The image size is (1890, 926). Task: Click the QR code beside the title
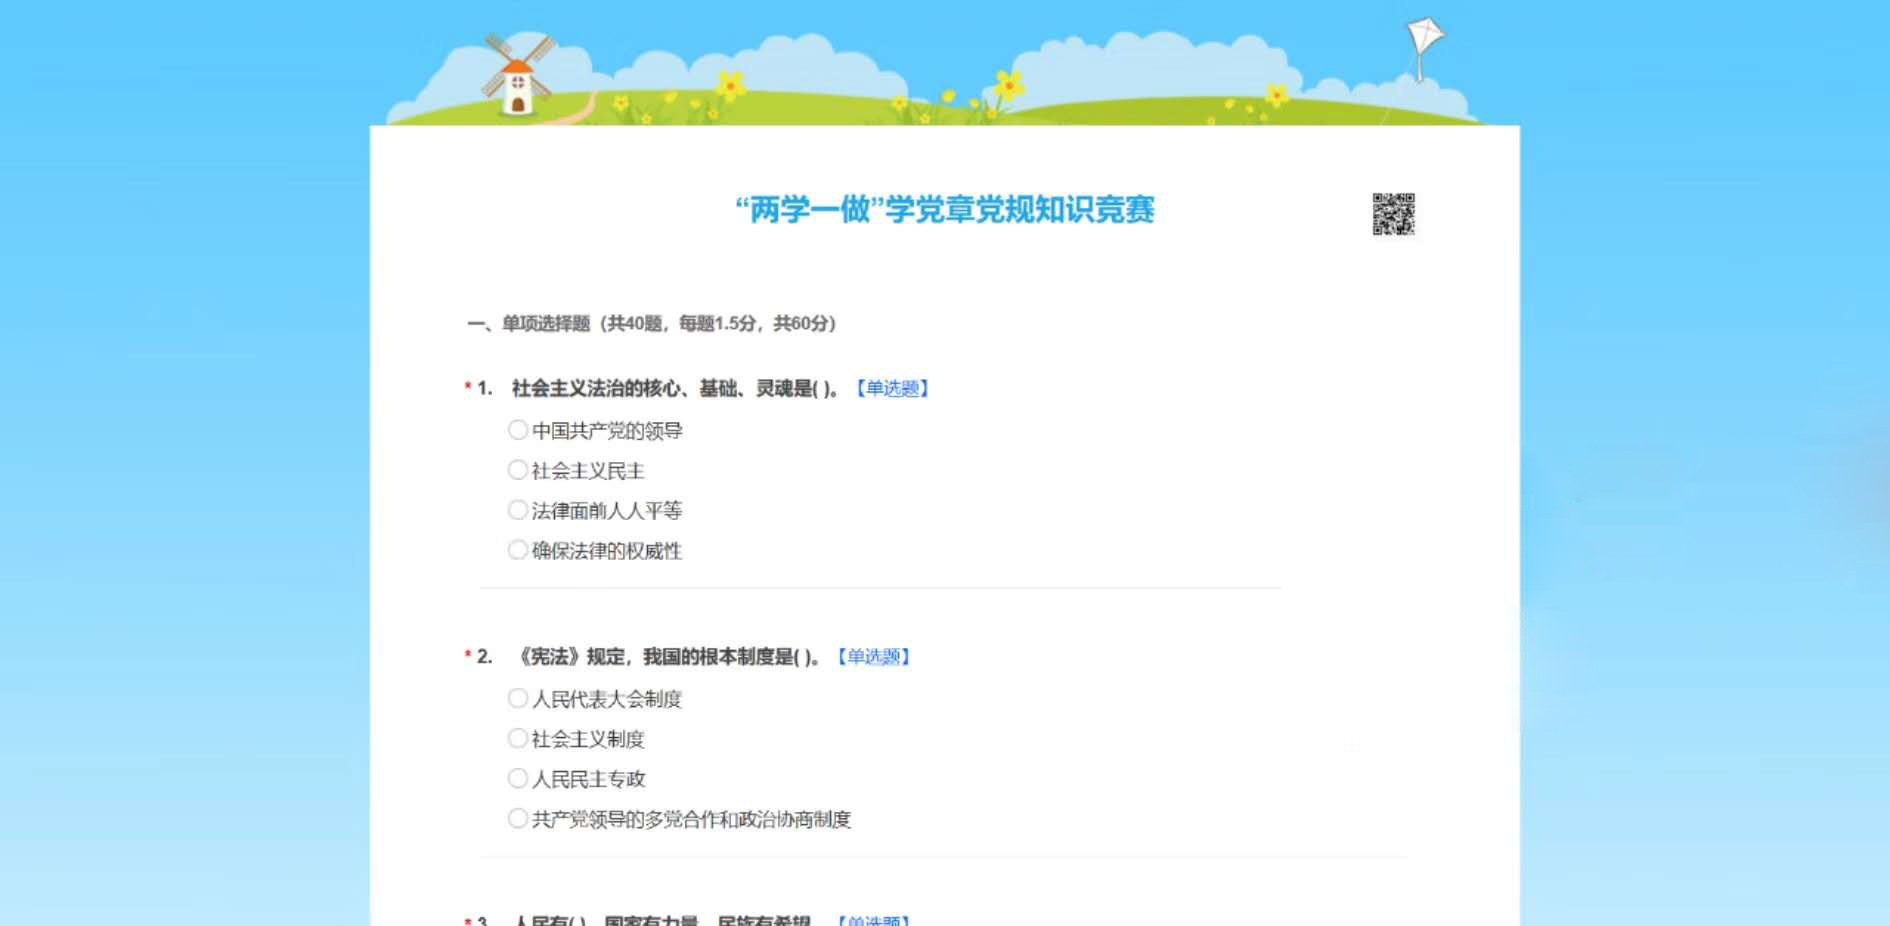[1393, 214]
